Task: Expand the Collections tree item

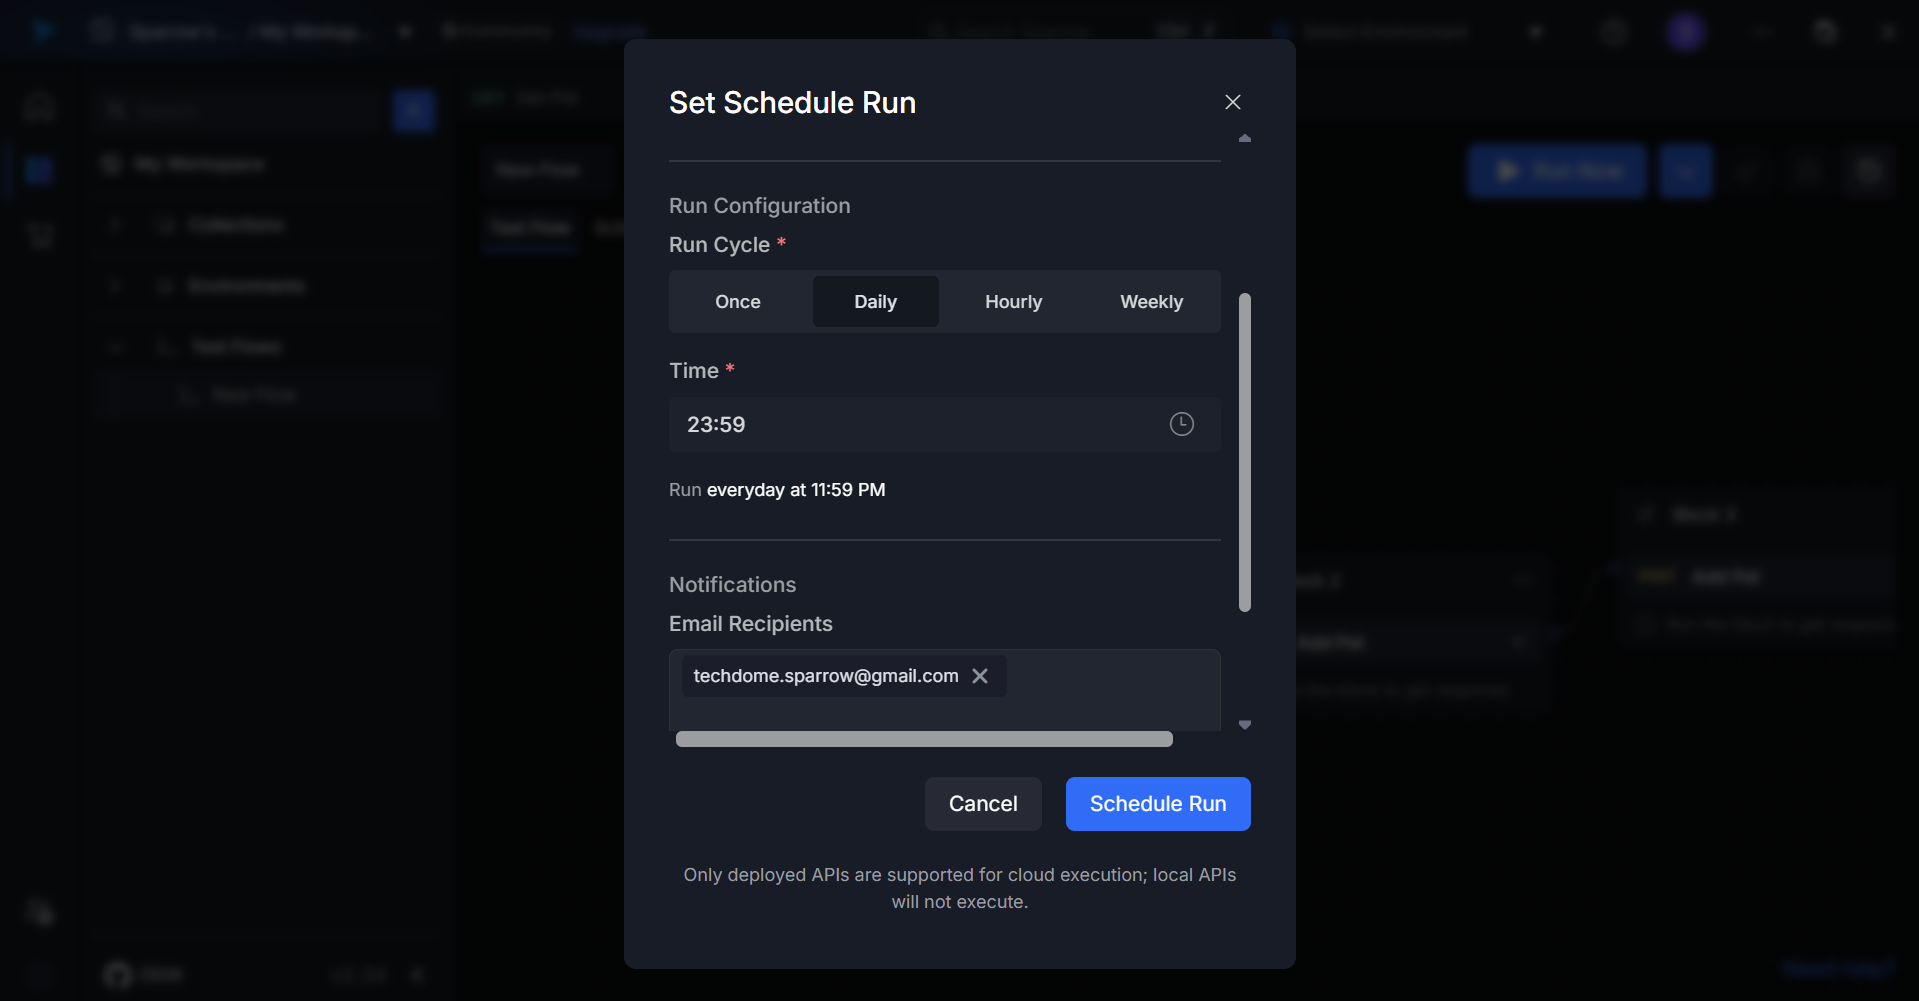Action: click(x=116, y=225)
